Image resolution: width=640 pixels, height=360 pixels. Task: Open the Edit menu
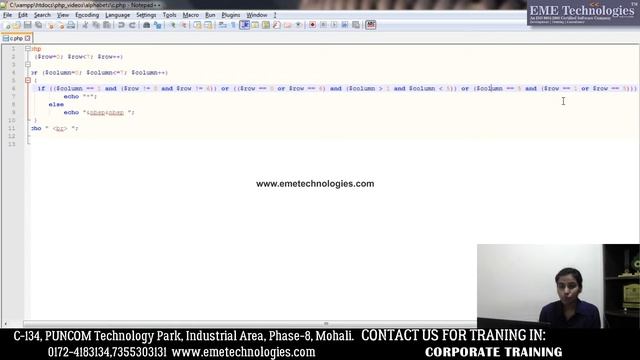point(23,15)
